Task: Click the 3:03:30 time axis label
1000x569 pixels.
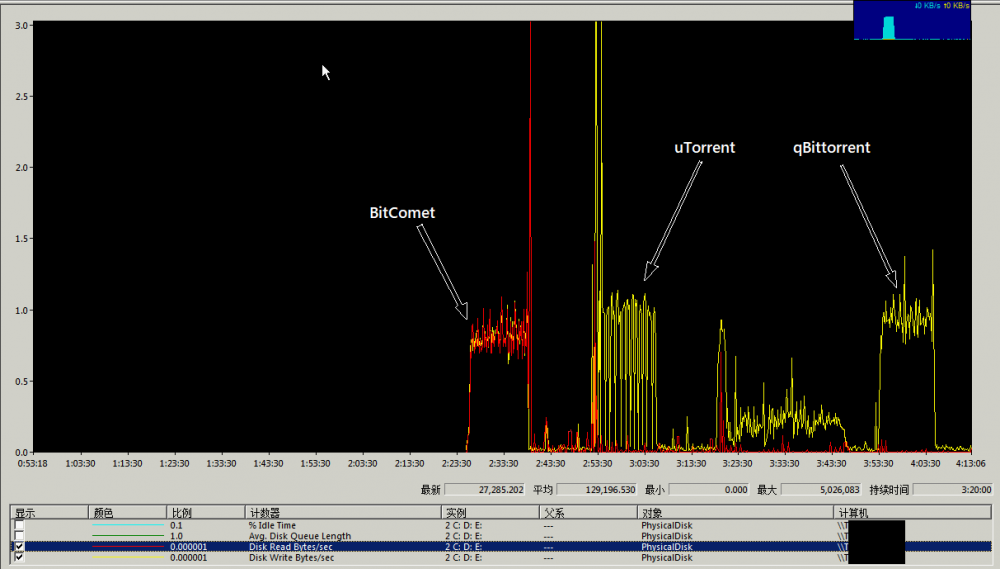Action: tap(644, 463)
